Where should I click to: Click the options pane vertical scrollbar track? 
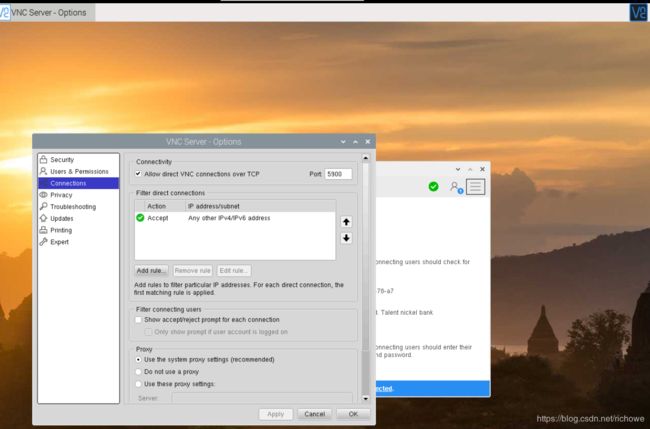366,278
